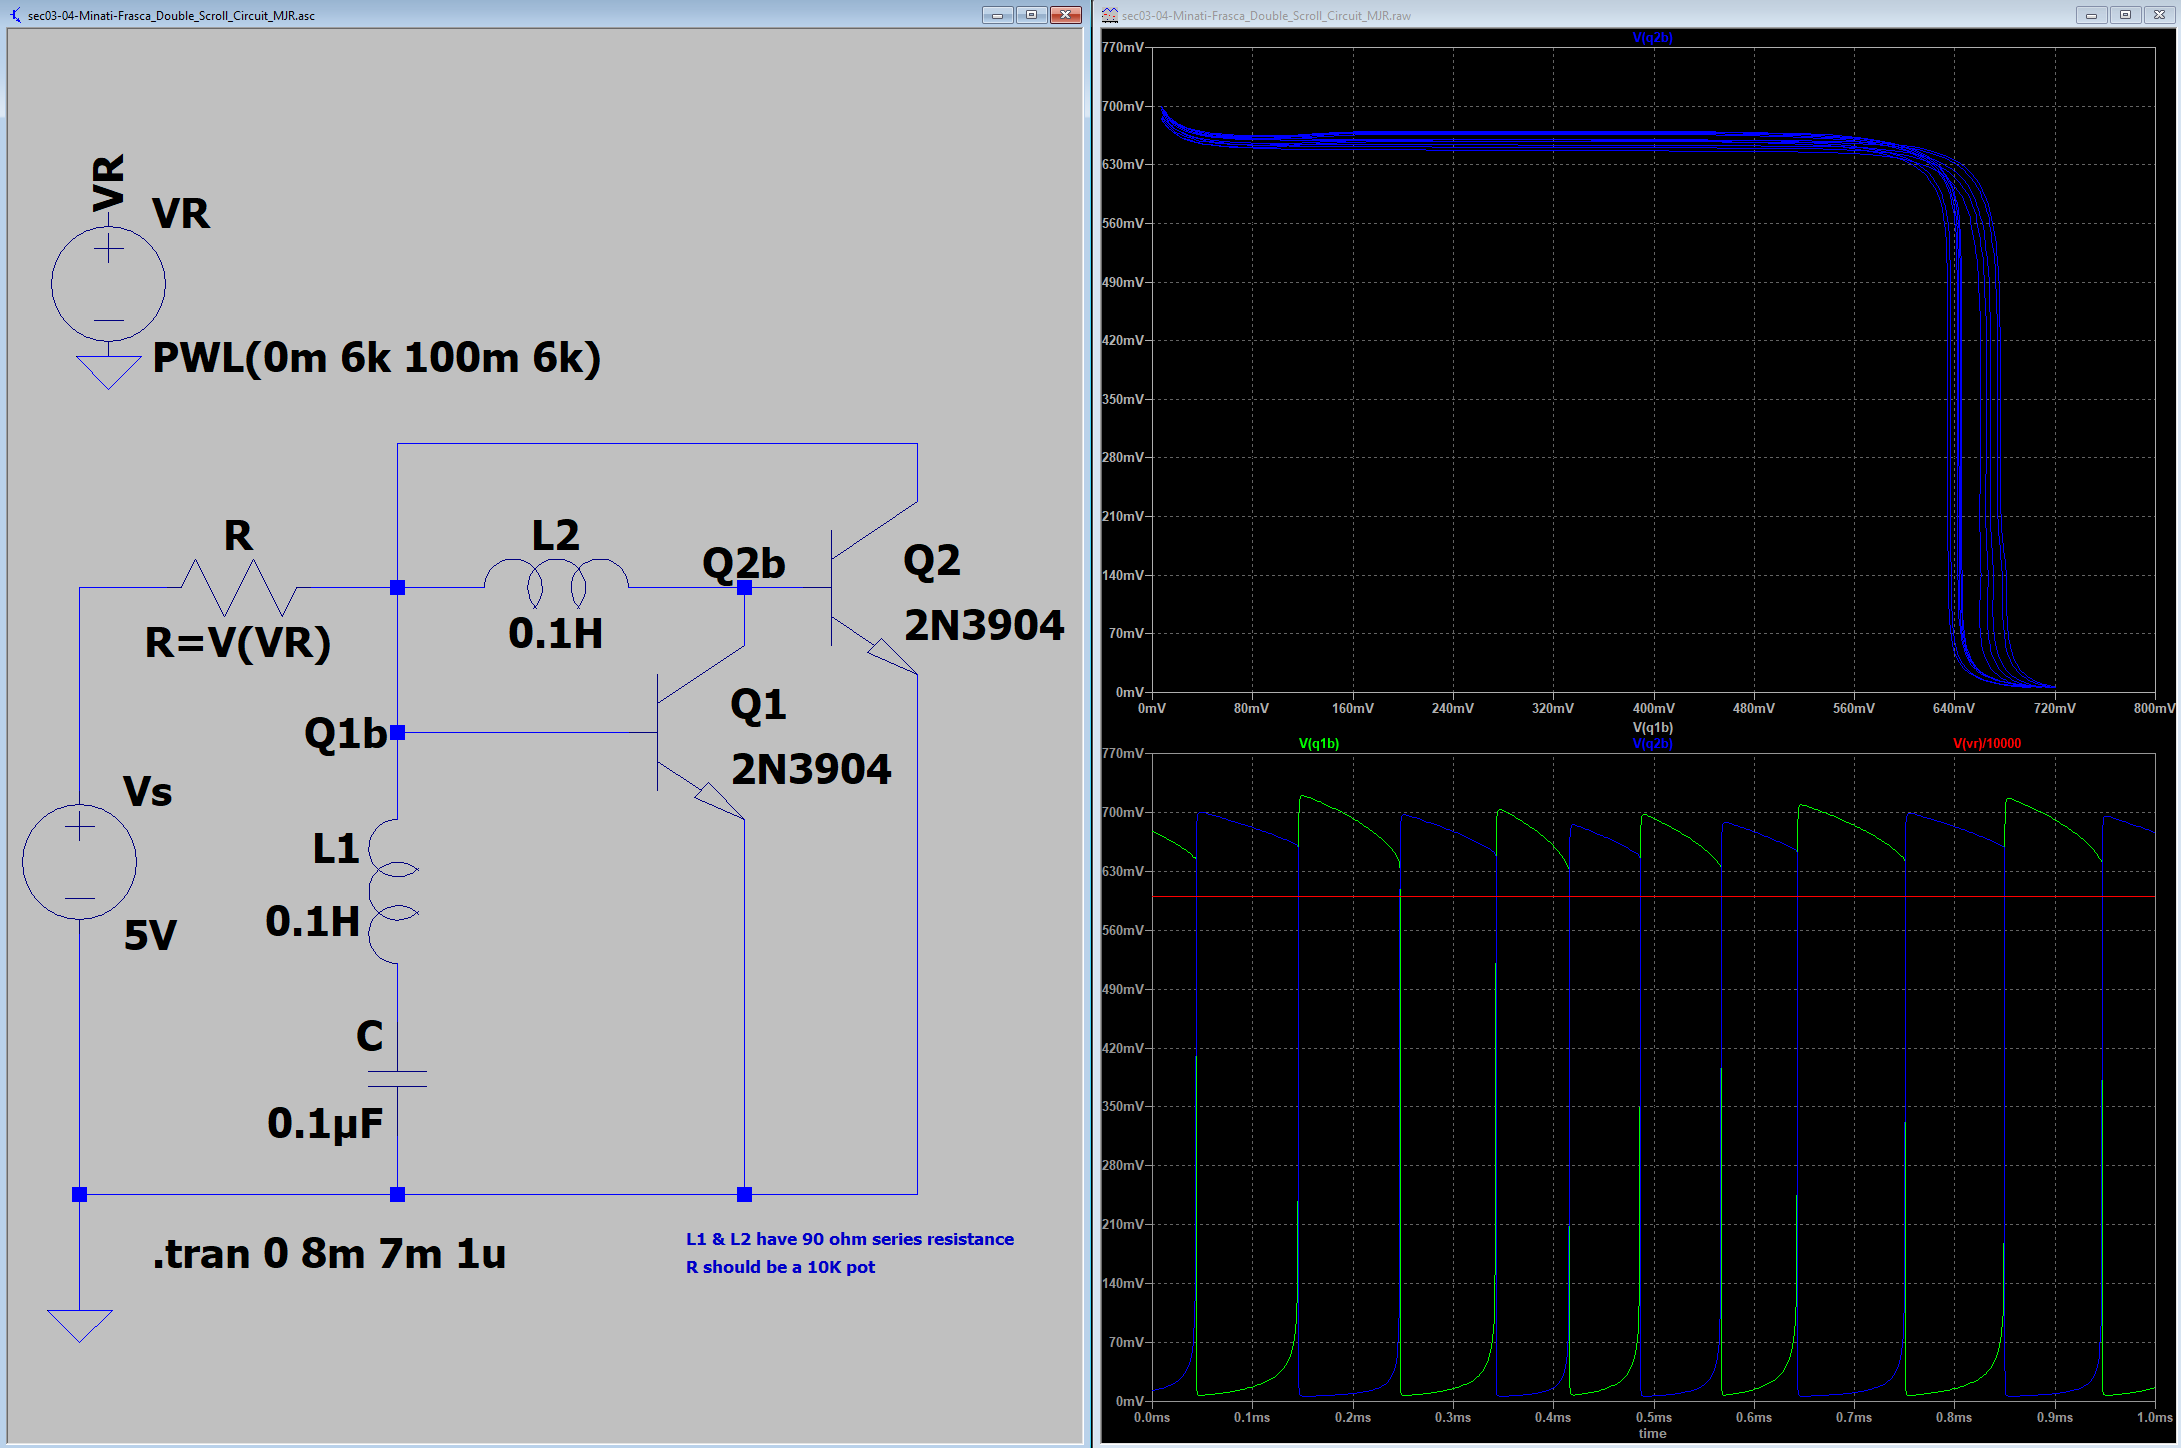
Task: Click the resistor R zigzag symbol
Action: pos(238,588)
